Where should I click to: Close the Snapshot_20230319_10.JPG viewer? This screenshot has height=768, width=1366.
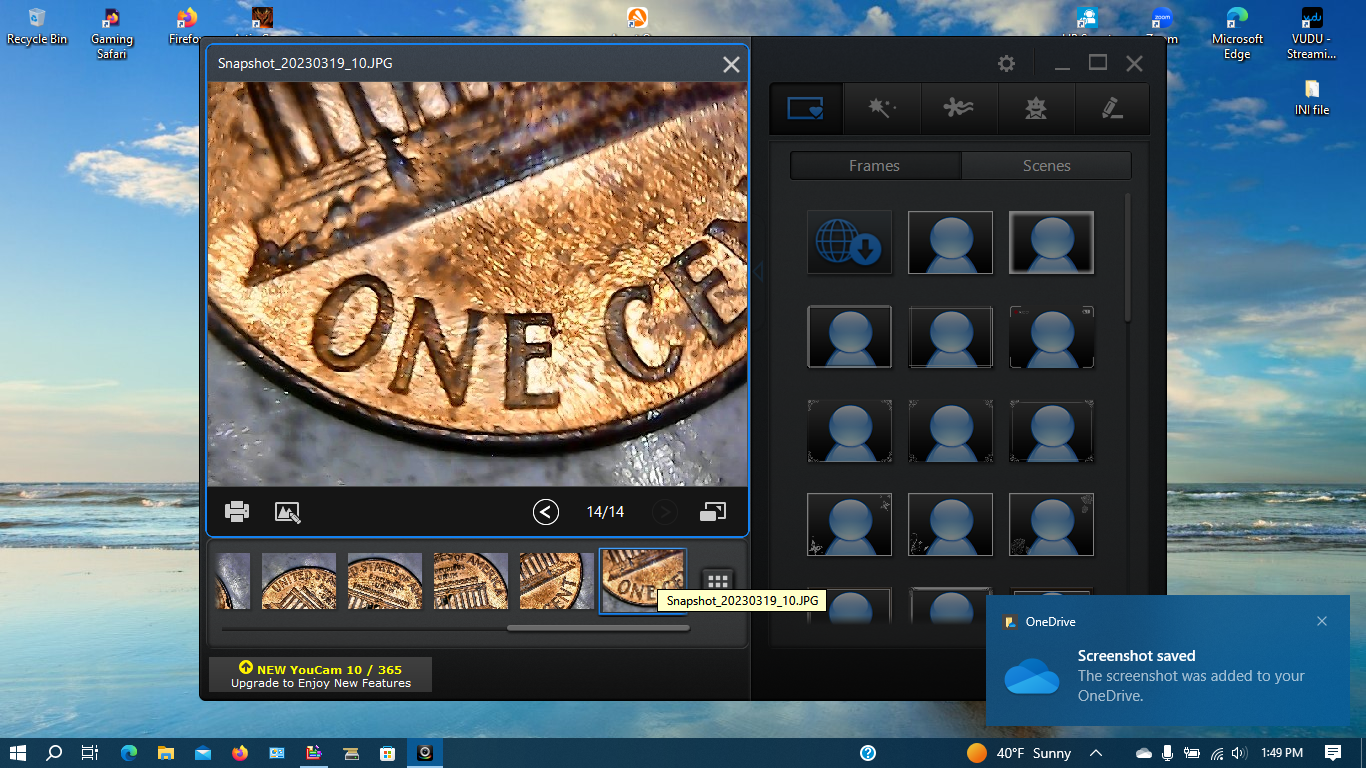pos(731,64)
